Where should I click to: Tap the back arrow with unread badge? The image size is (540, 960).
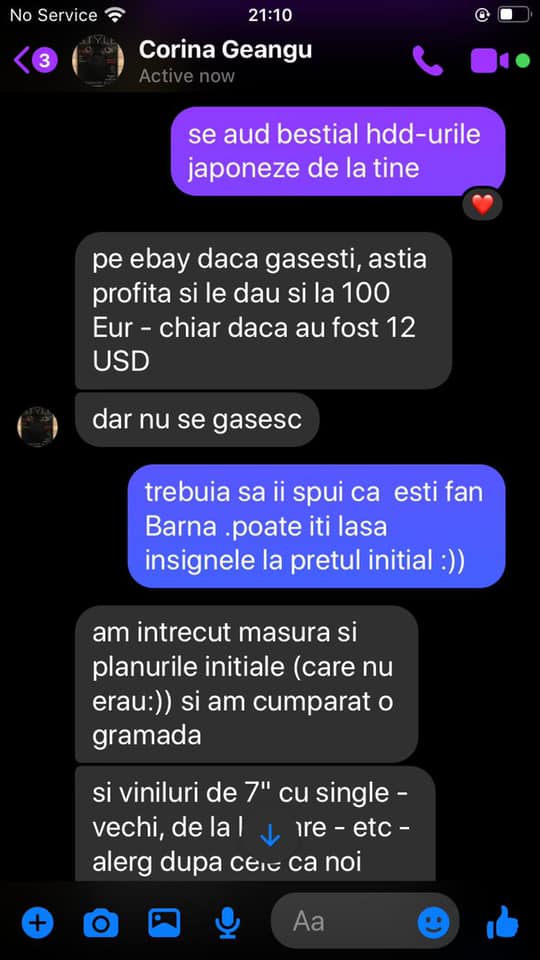(36, 60)
